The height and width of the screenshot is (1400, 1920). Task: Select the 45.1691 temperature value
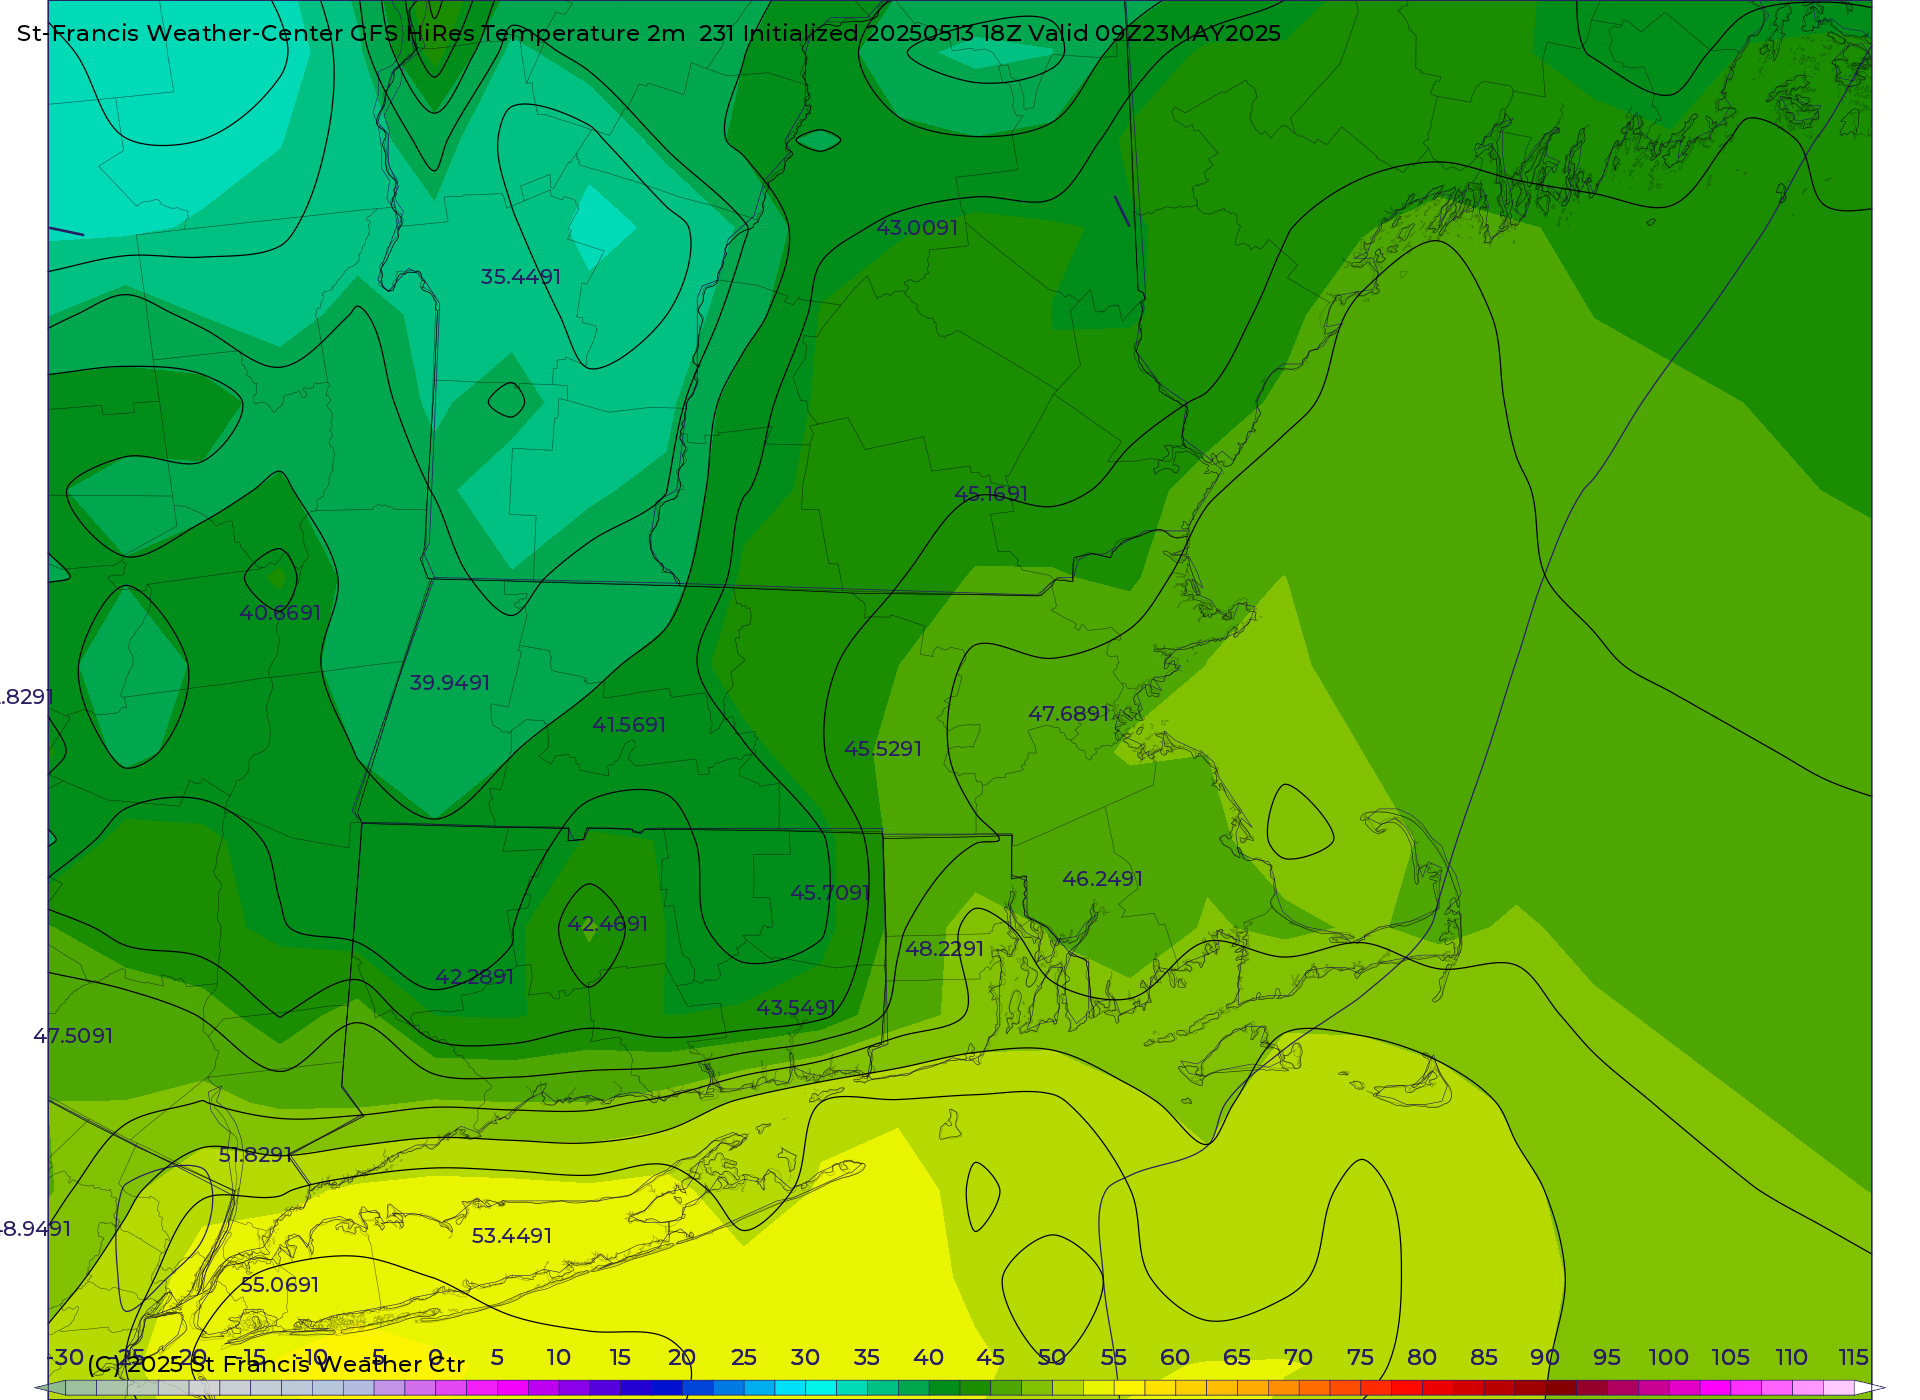click(x=991, y=494)
